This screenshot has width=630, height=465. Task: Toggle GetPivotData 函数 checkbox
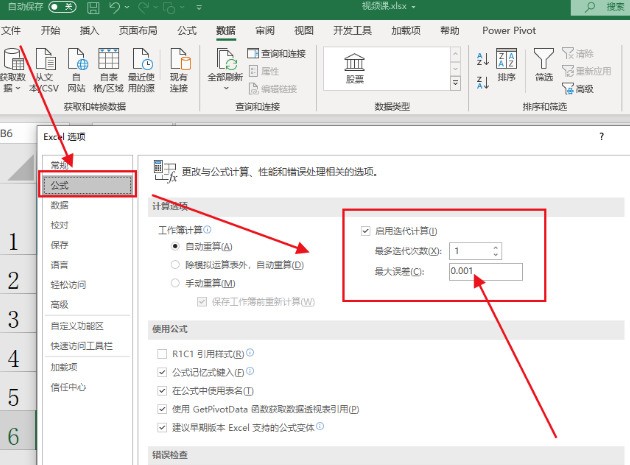pyautogui.click(x=162, y=409)
